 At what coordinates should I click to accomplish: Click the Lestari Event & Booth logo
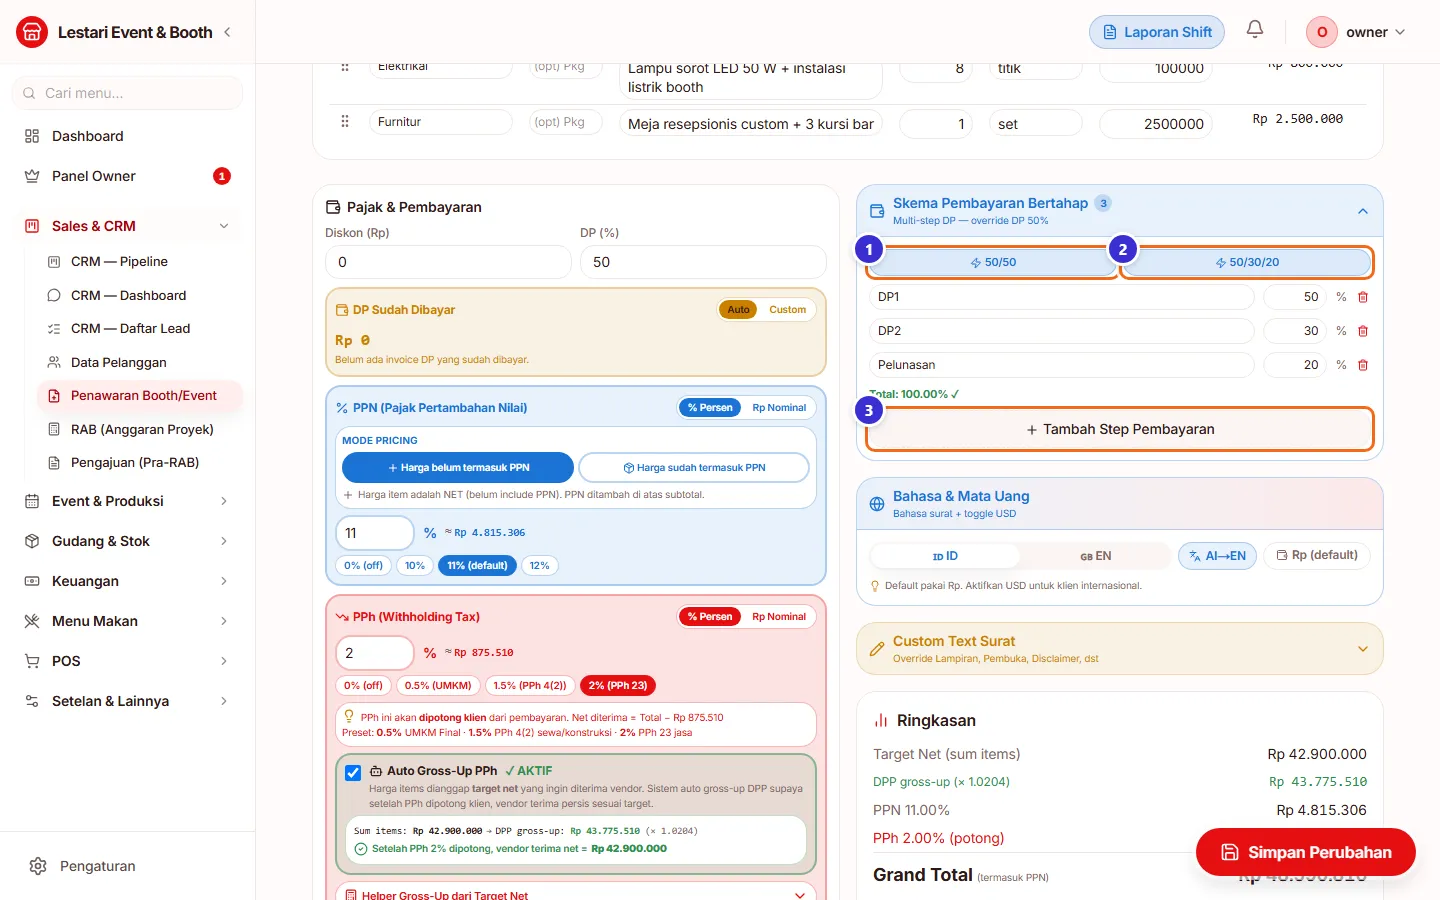coord(32,32)
